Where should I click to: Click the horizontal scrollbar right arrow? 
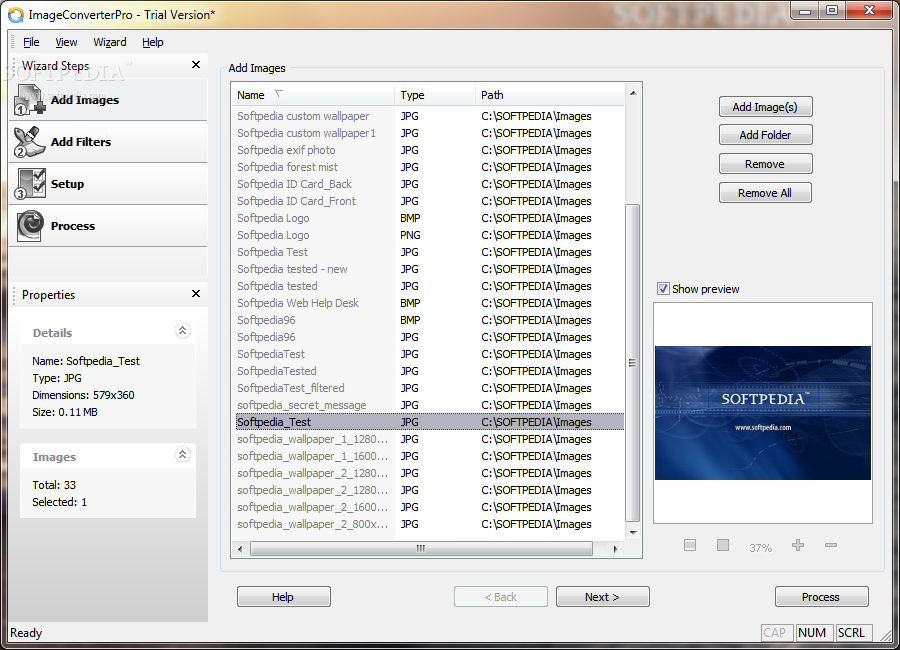(615, 549)
